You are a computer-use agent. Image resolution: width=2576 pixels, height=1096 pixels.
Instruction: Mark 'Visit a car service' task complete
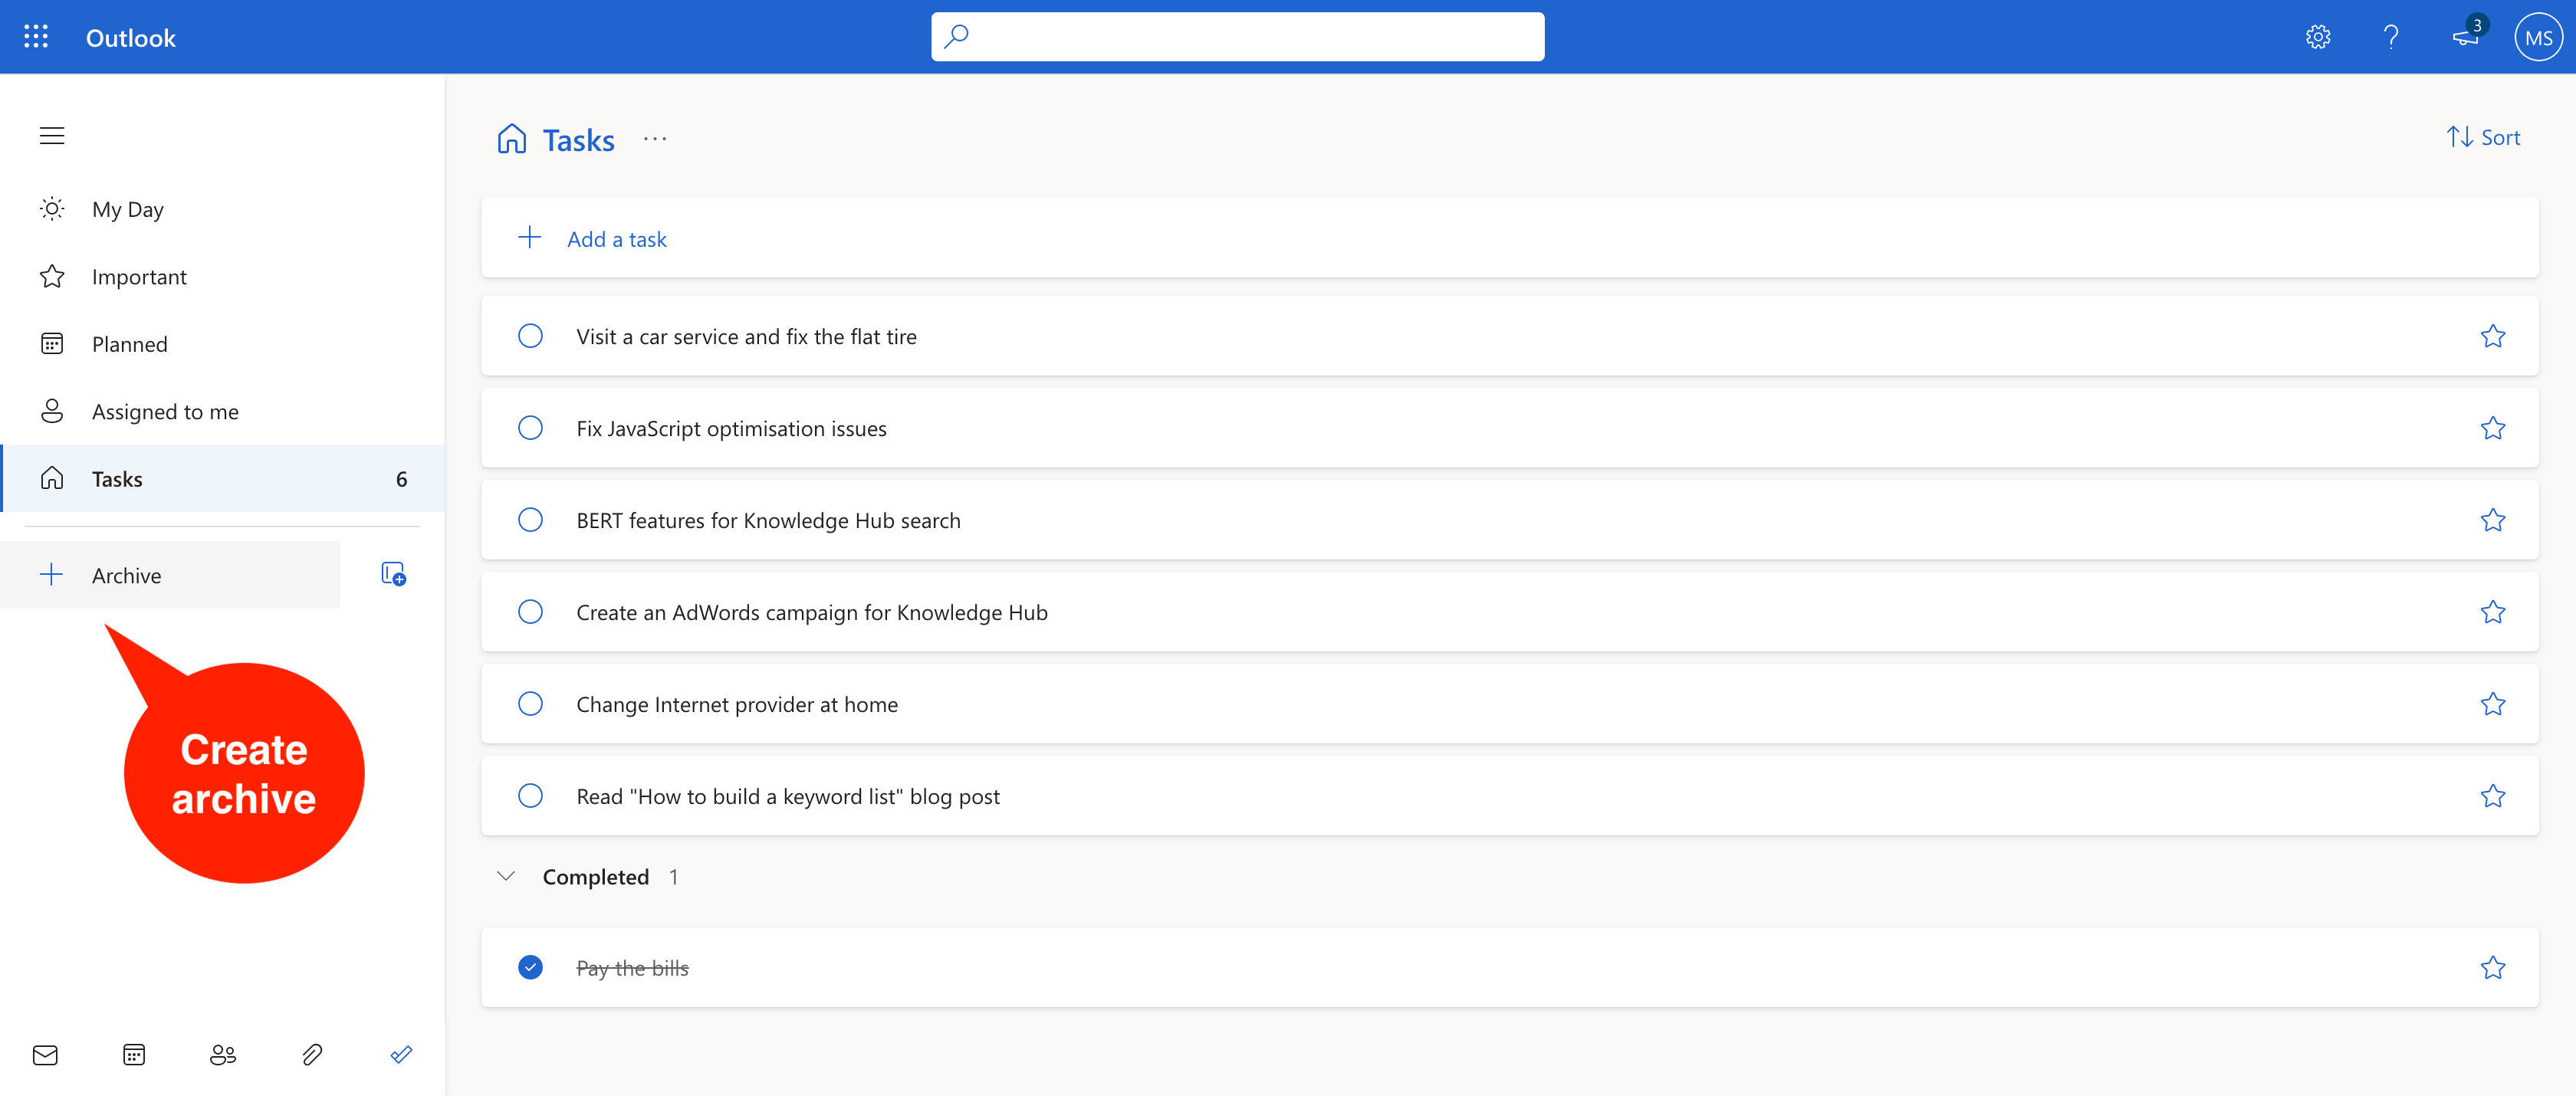[530, 336]
